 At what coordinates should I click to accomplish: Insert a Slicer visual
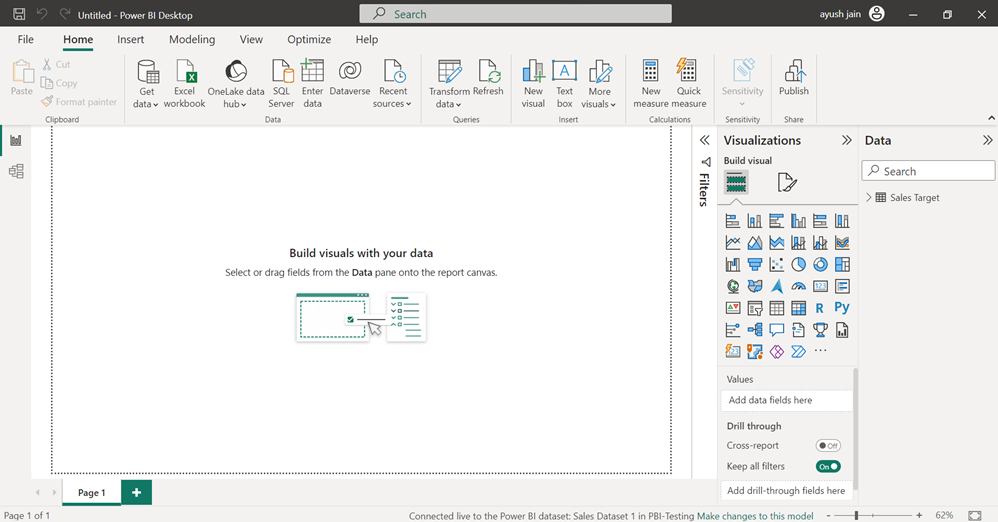point(755,308)
